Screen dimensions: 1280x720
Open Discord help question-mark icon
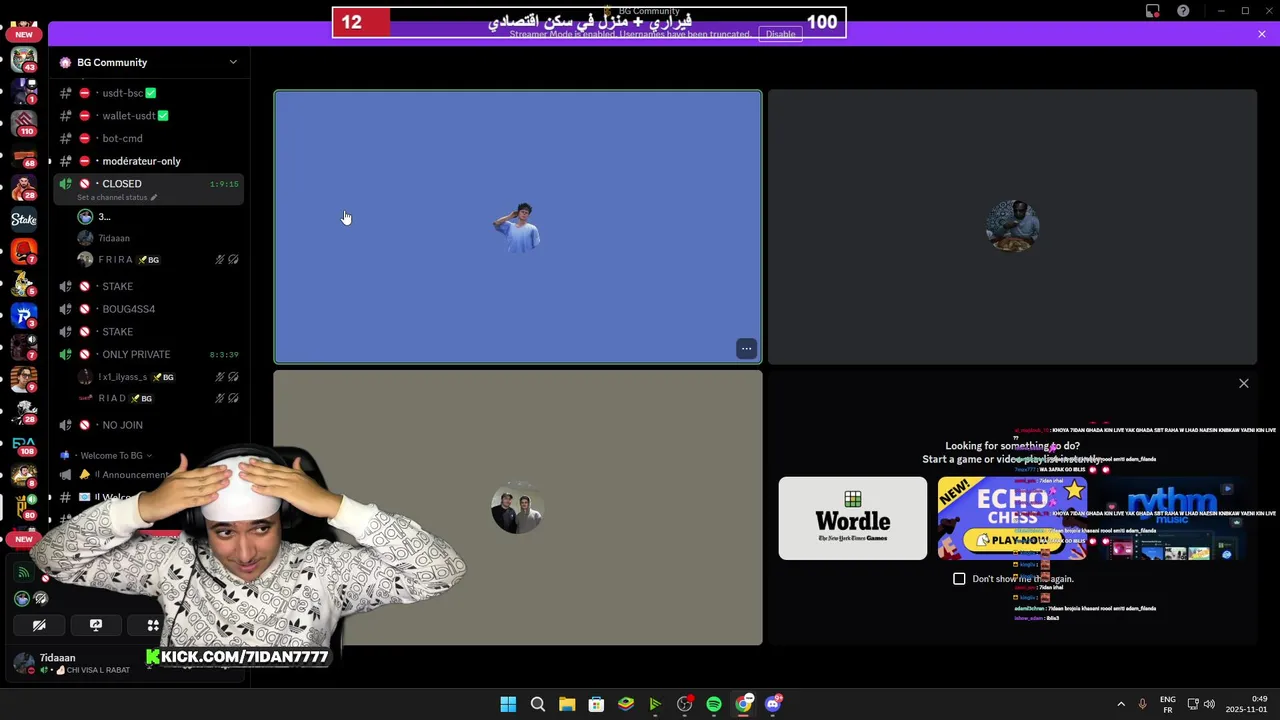click(x=1183, y=11)
